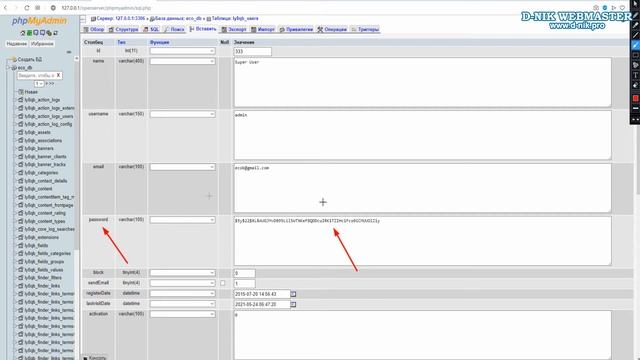The image size is (640, 360).
Task: Open the Триггеры tab
Action: 365,29
